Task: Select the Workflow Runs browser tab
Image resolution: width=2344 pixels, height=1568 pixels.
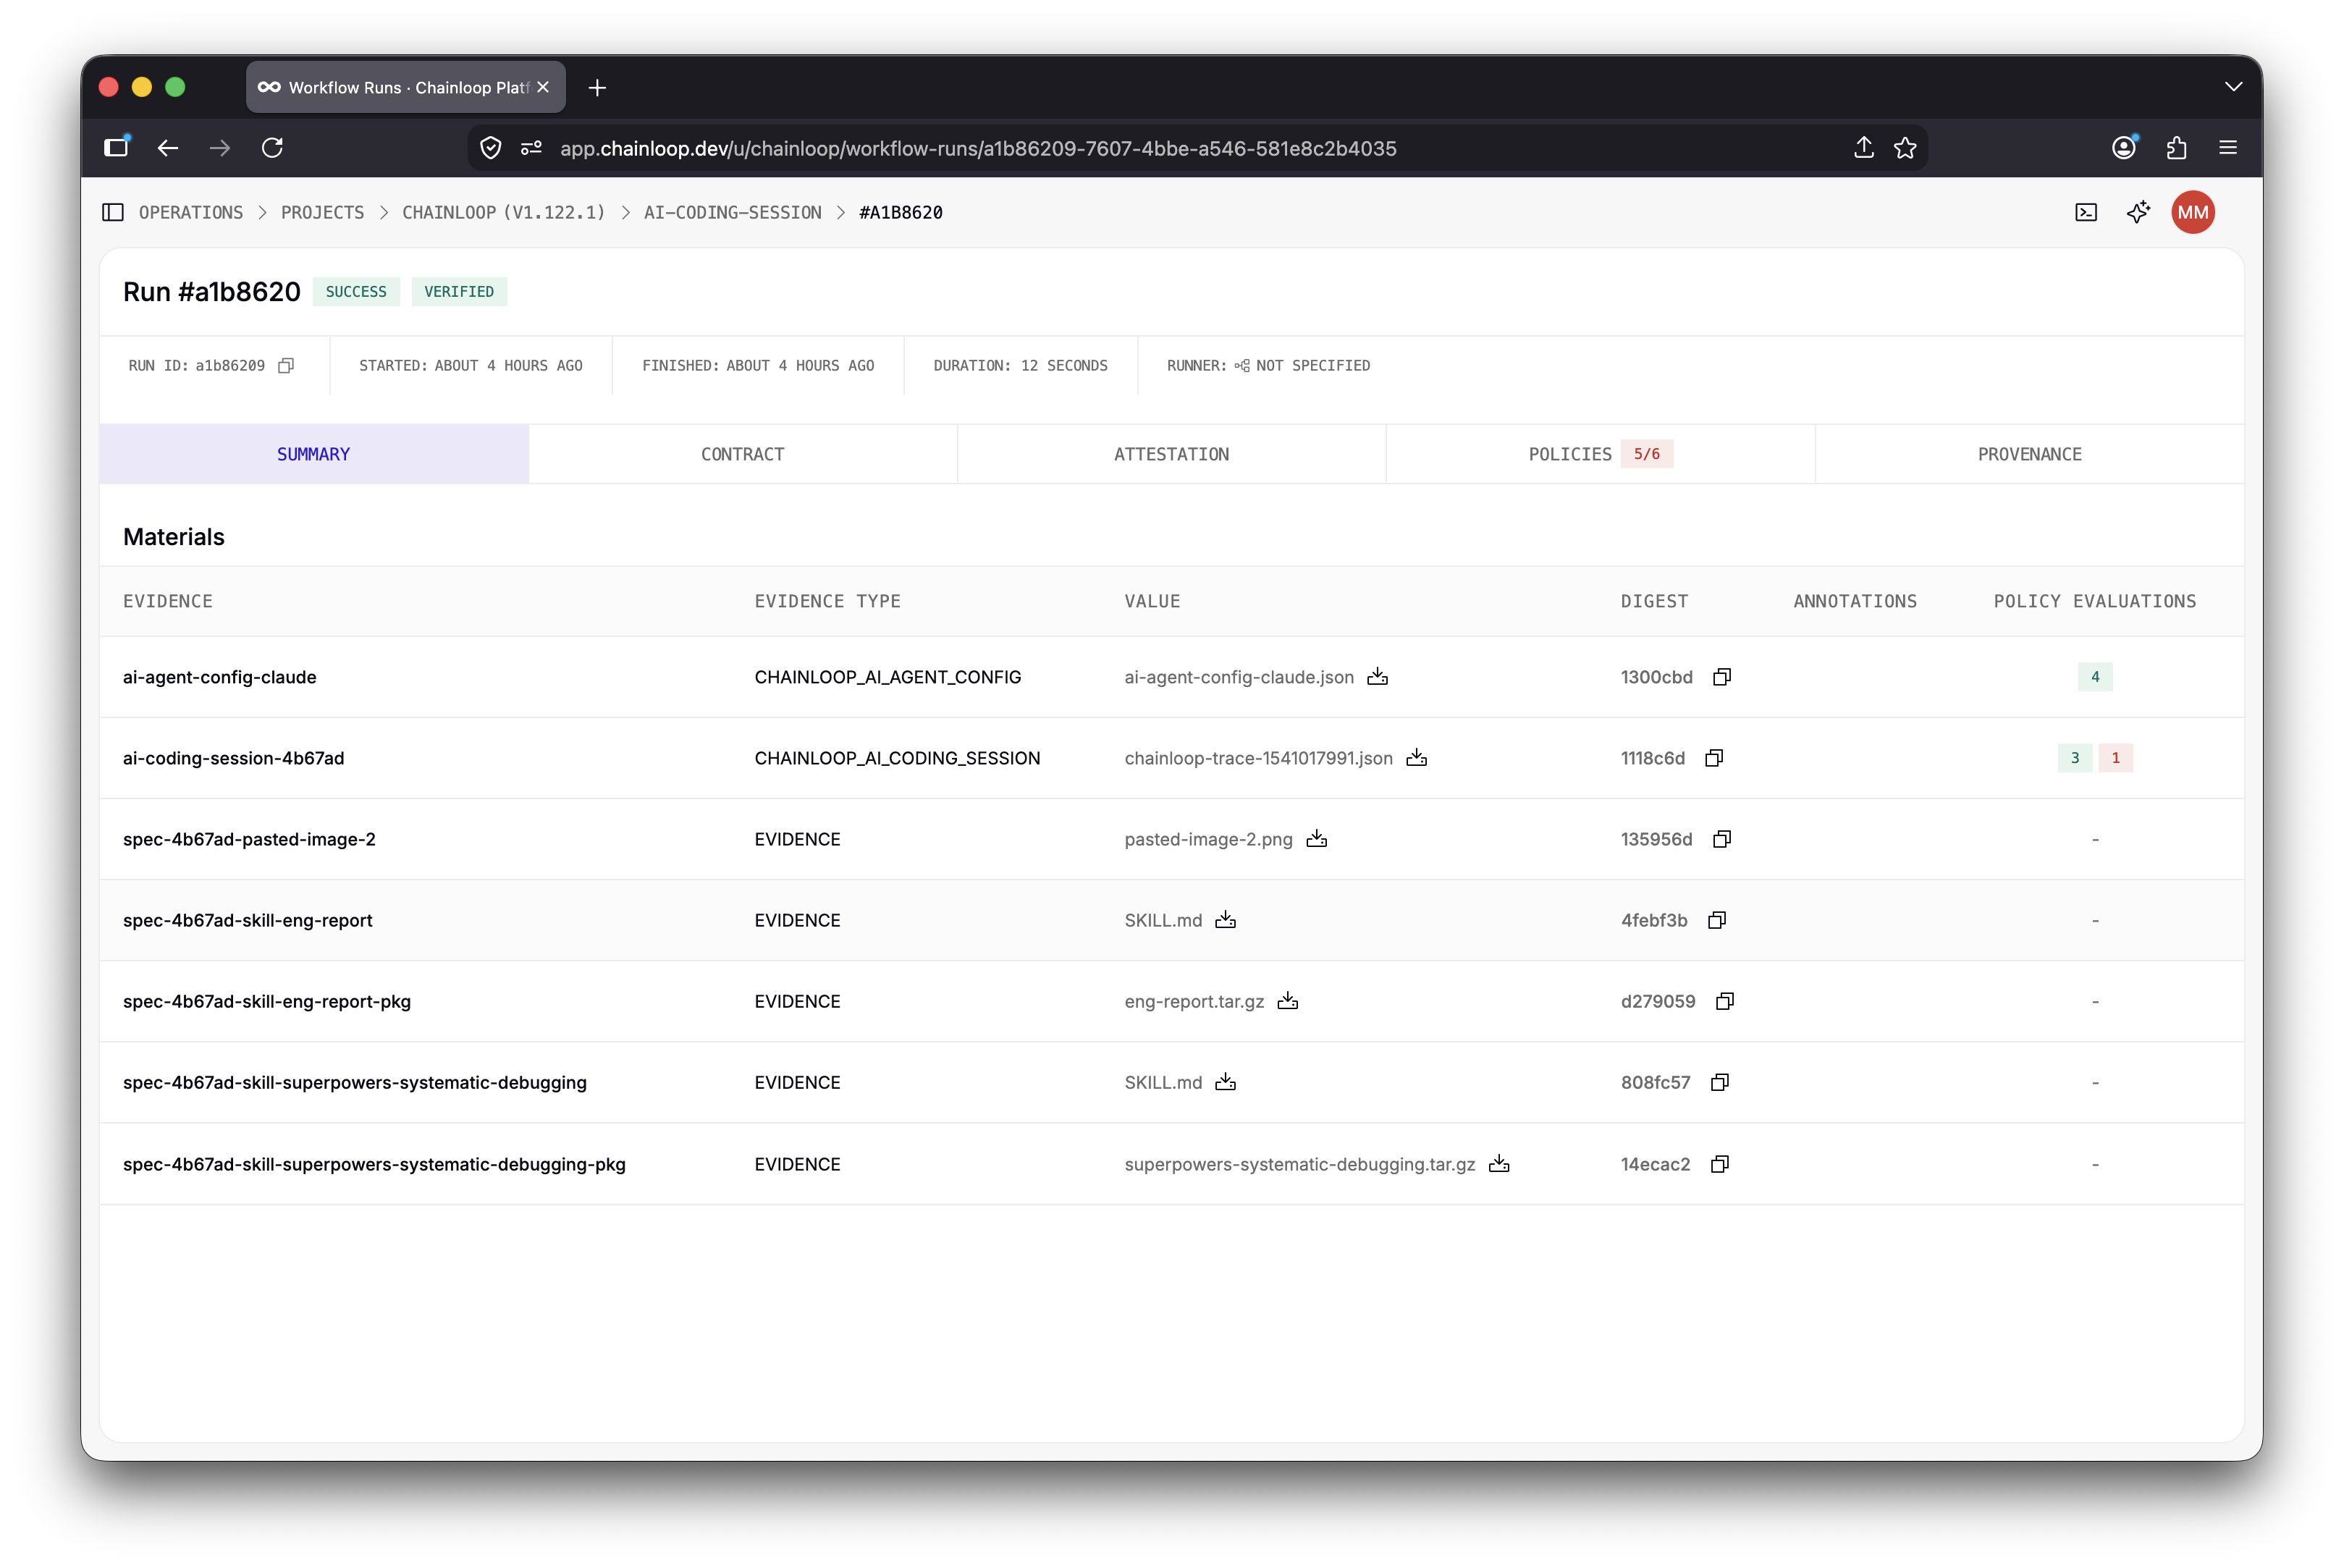Action: [405, 88]
